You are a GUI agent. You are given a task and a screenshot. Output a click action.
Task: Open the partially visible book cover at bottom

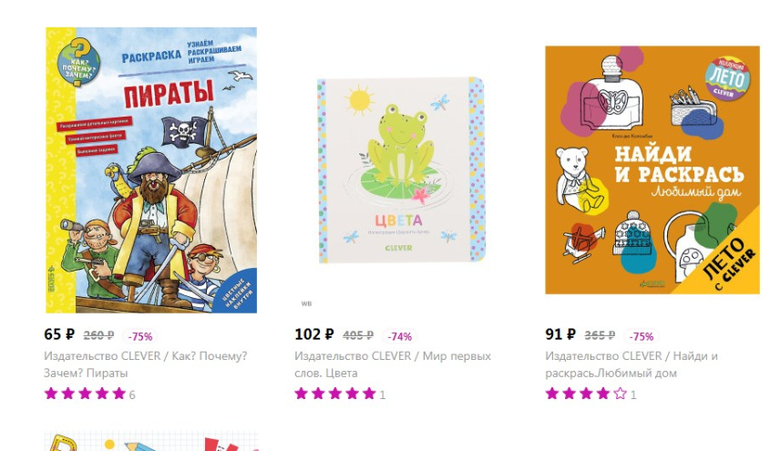(151, 441)
